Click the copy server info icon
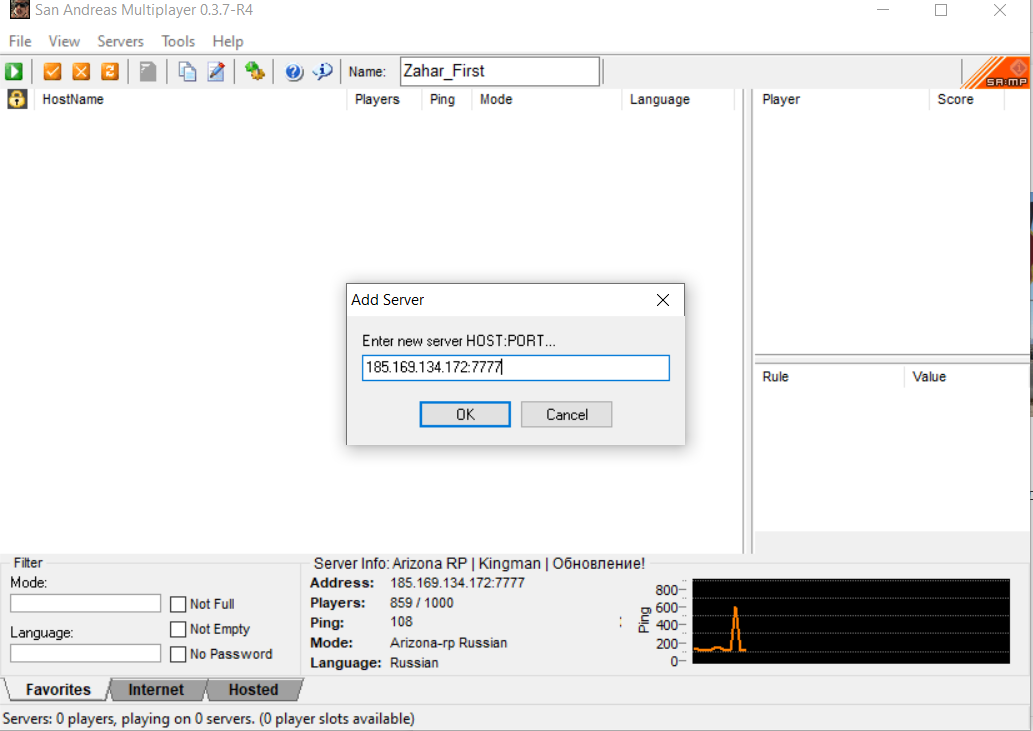 (187, 71)
